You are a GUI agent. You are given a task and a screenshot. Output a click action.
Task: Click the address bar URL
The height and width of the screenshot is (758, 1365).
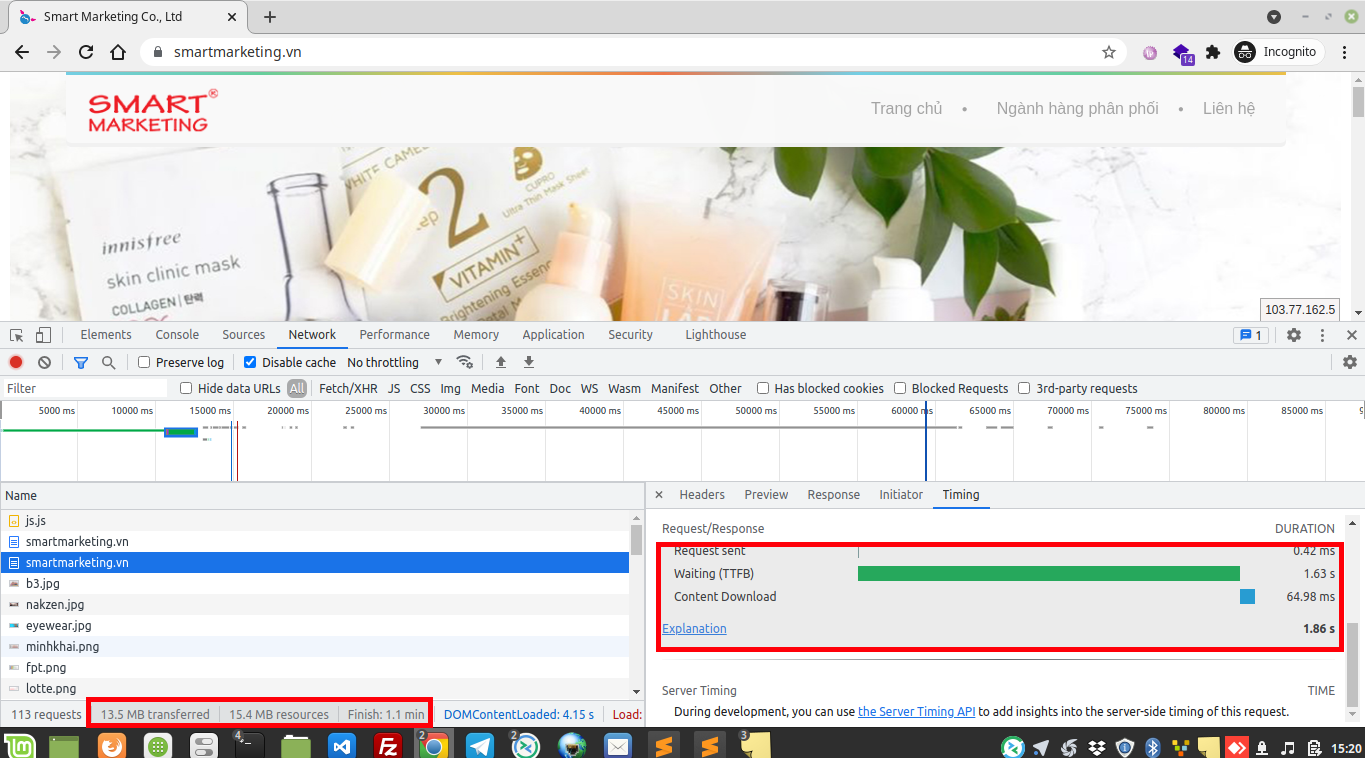tap(237, 52)
